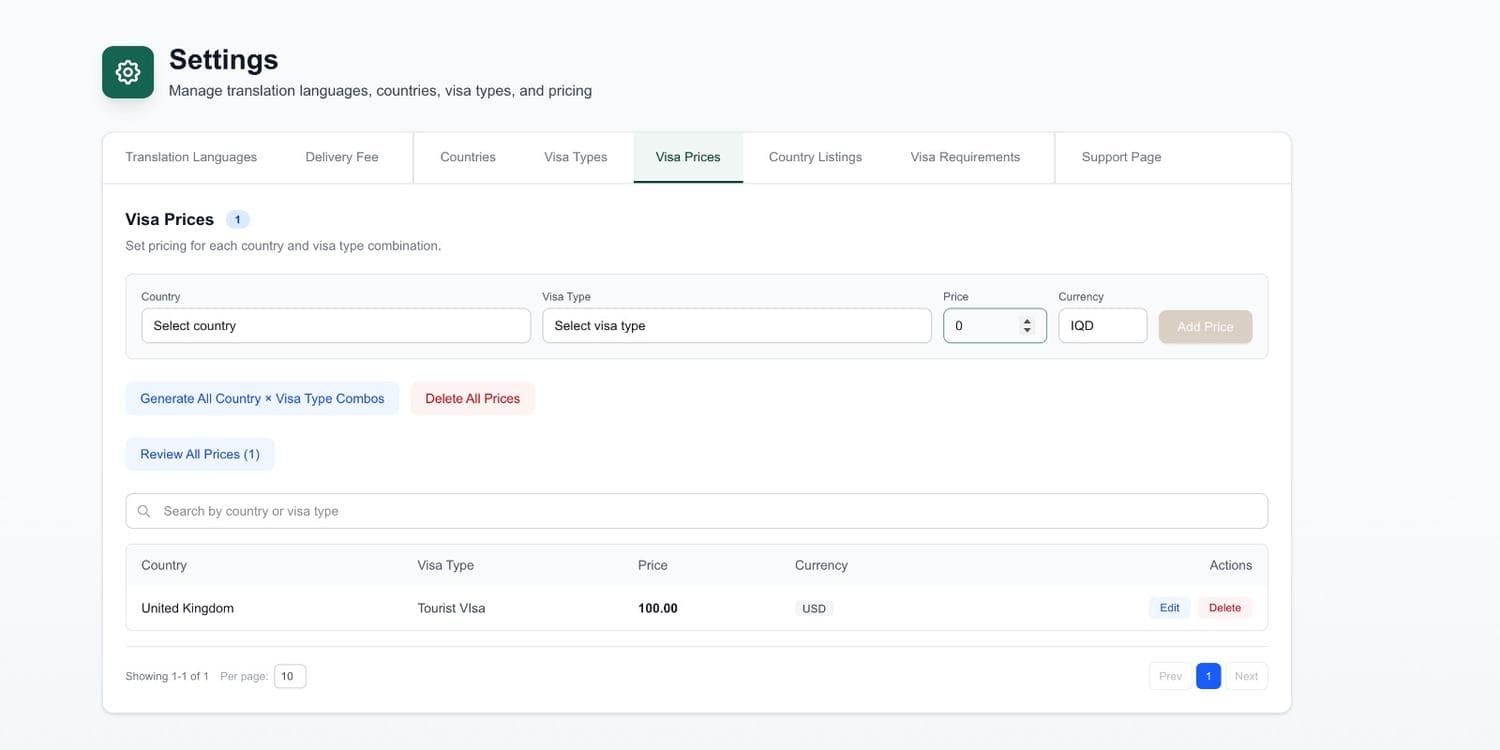Open Review All Prices (1)

[x=200, y=454]
